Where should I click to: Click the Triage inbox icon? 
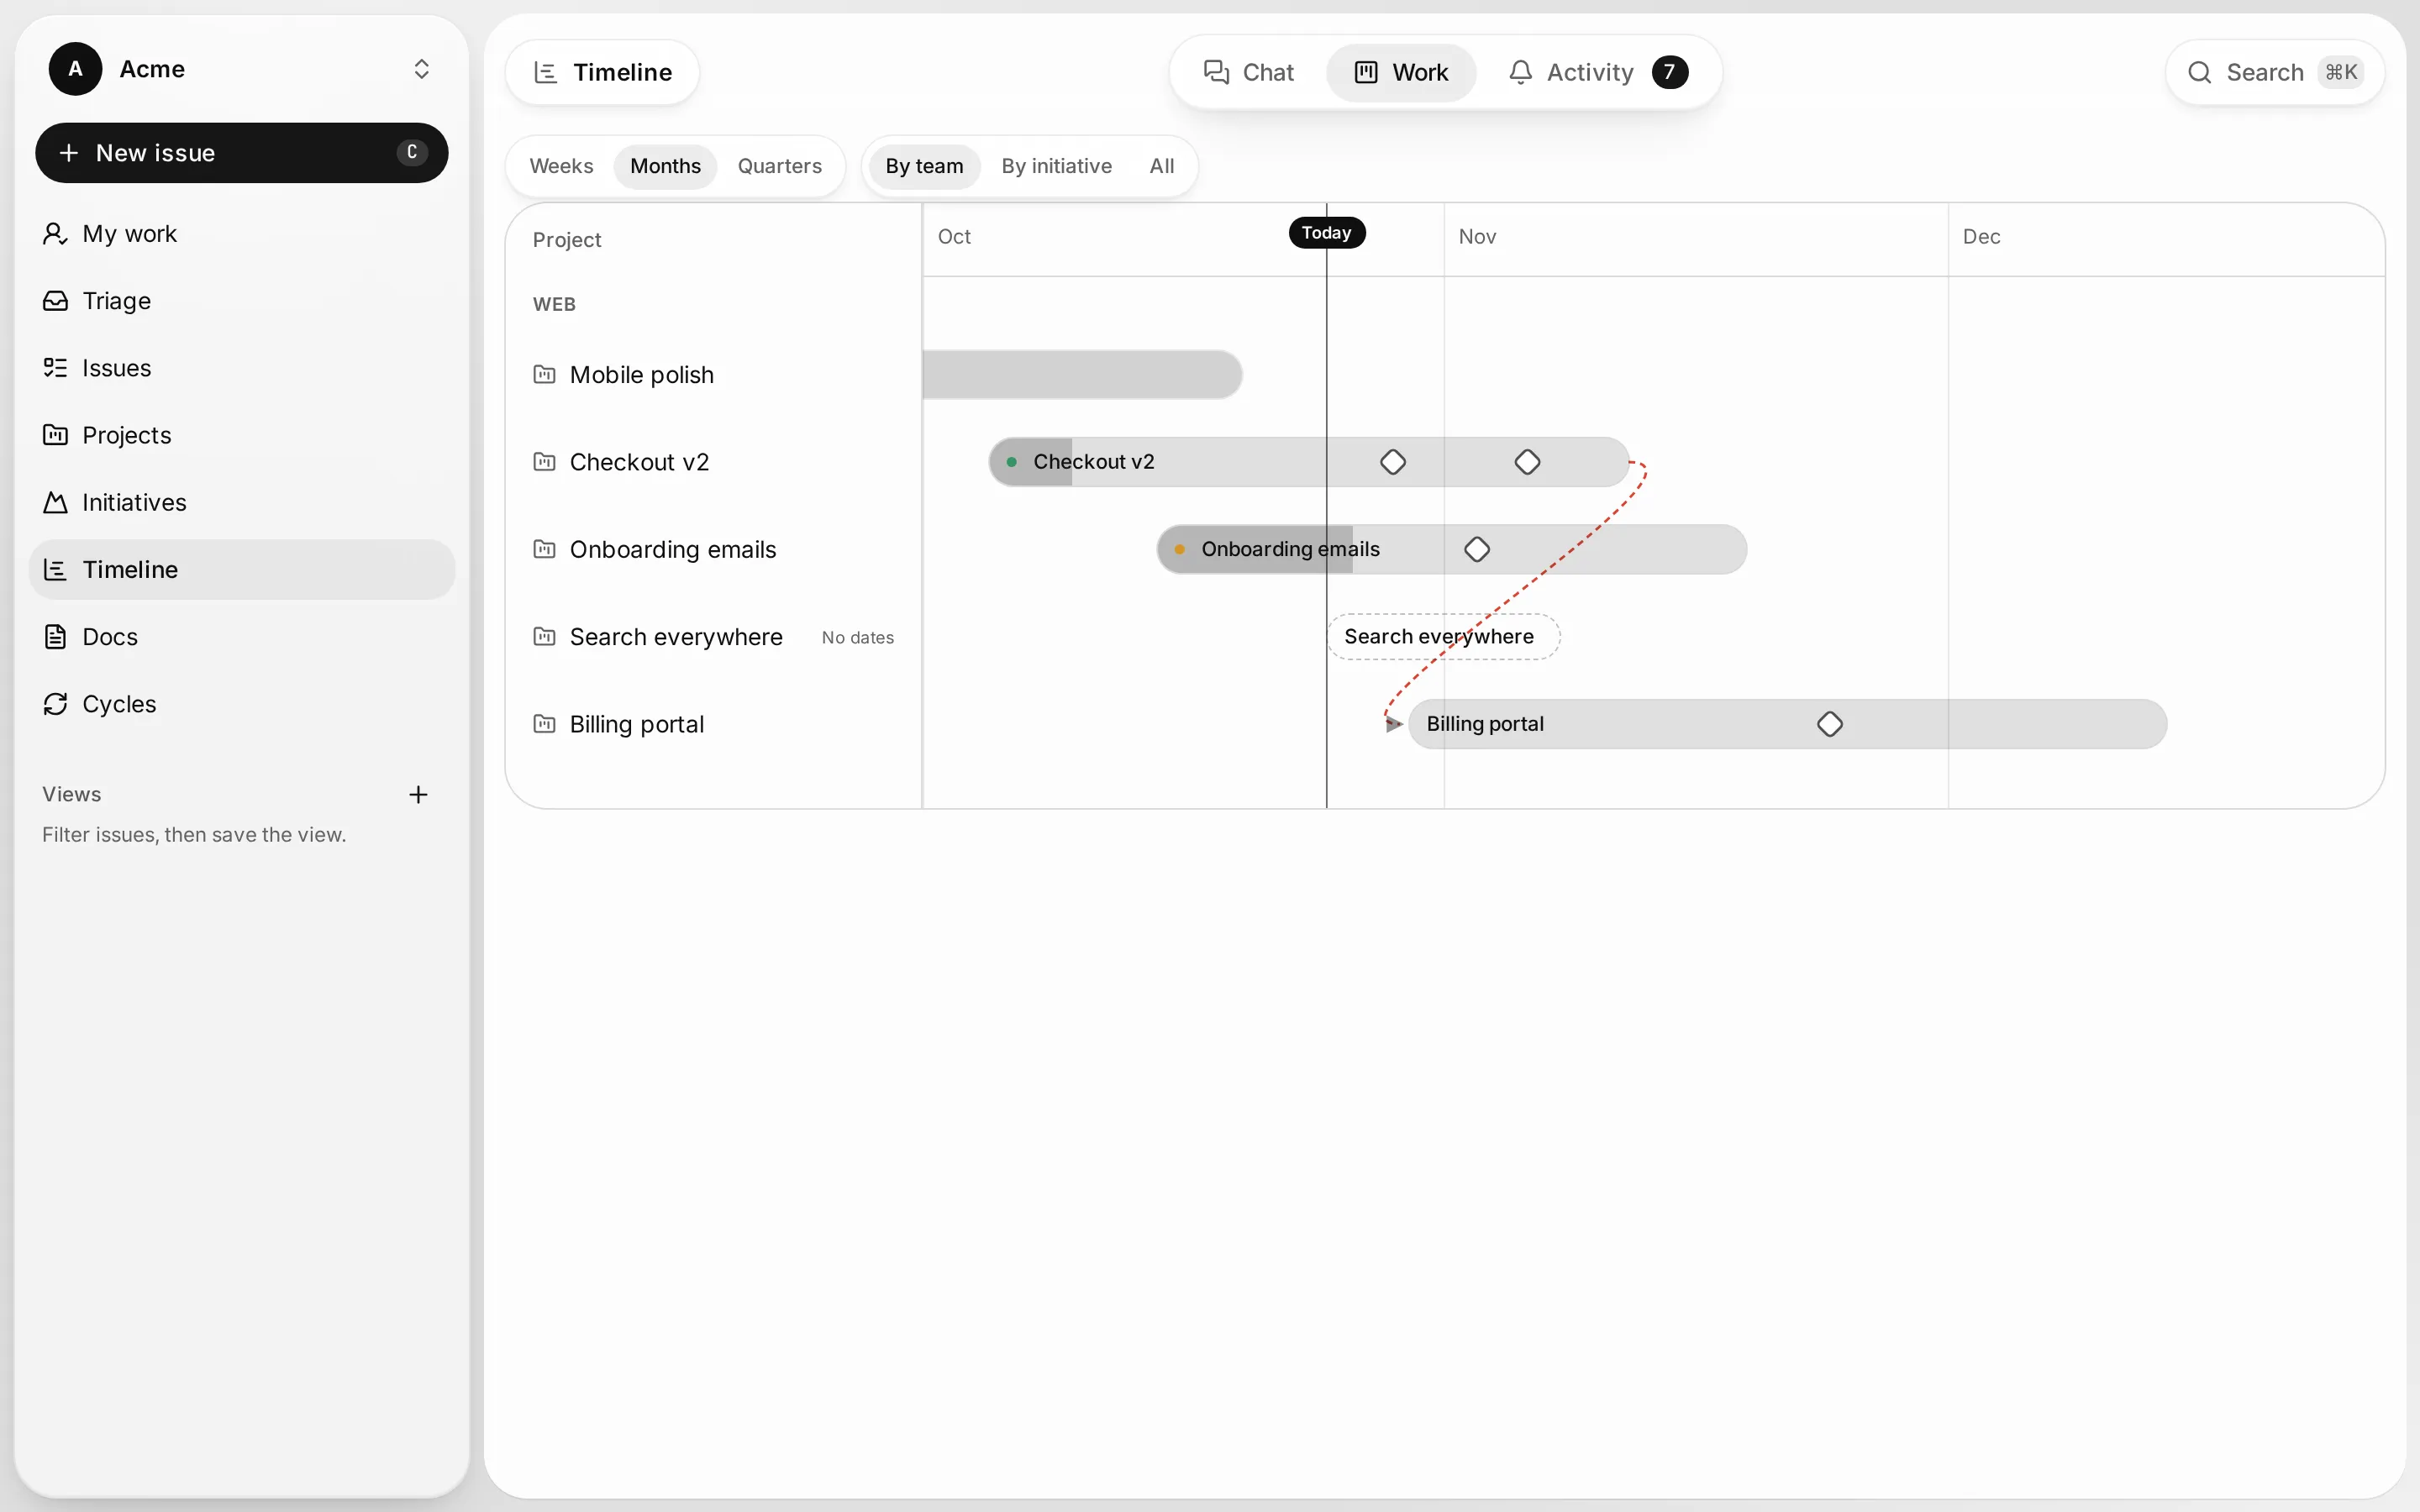pos(55,301)
